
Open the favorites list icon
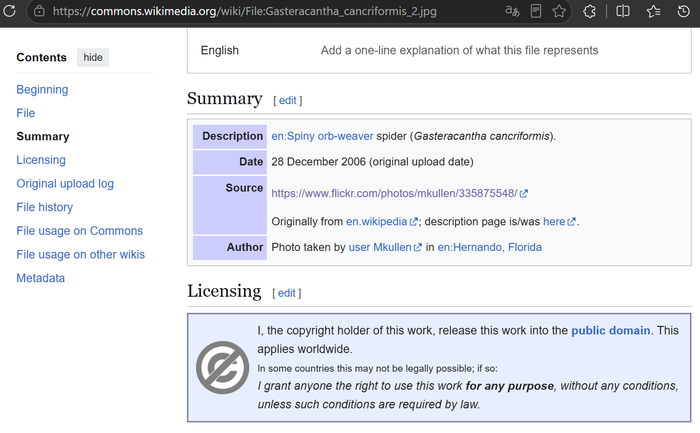pyautogui.click(x=653, y=11)
